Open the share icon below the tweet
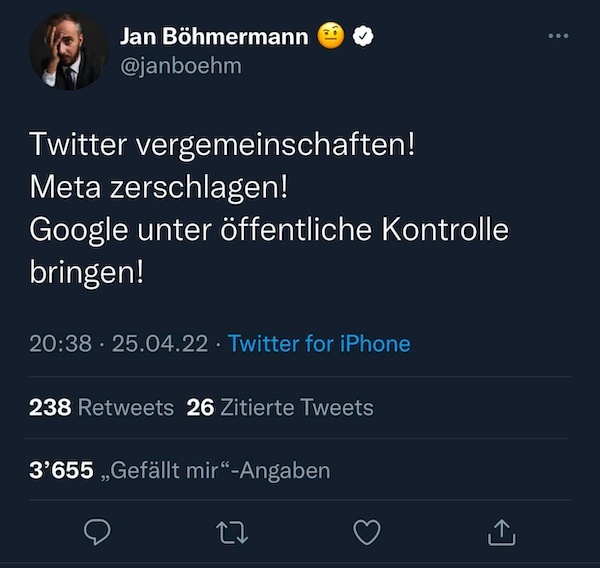This screenshot has height=568, width=600. (x=502, y=533)
